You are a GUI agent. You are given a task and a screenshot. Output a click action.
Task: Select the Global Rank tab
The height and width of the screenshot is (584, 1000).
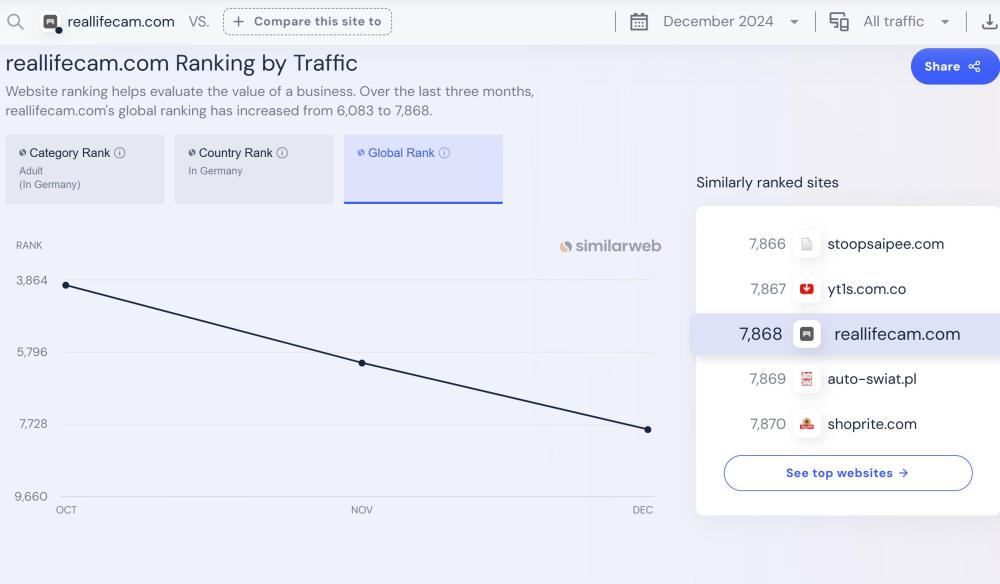pyautogui.click(x=423, y=169)
